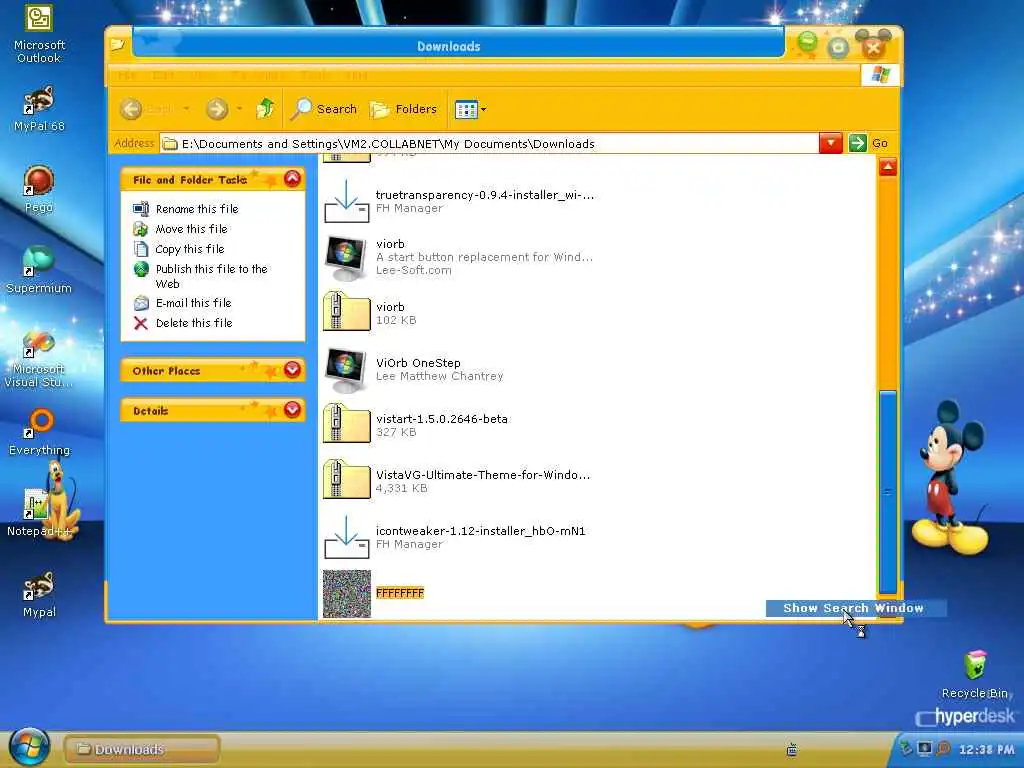Image resolution: width=1024 pixels, height=768 pixels.
Task: Select the VistaVG-Ultimate-Theme zip folder icon
Action: coord(347,479)
